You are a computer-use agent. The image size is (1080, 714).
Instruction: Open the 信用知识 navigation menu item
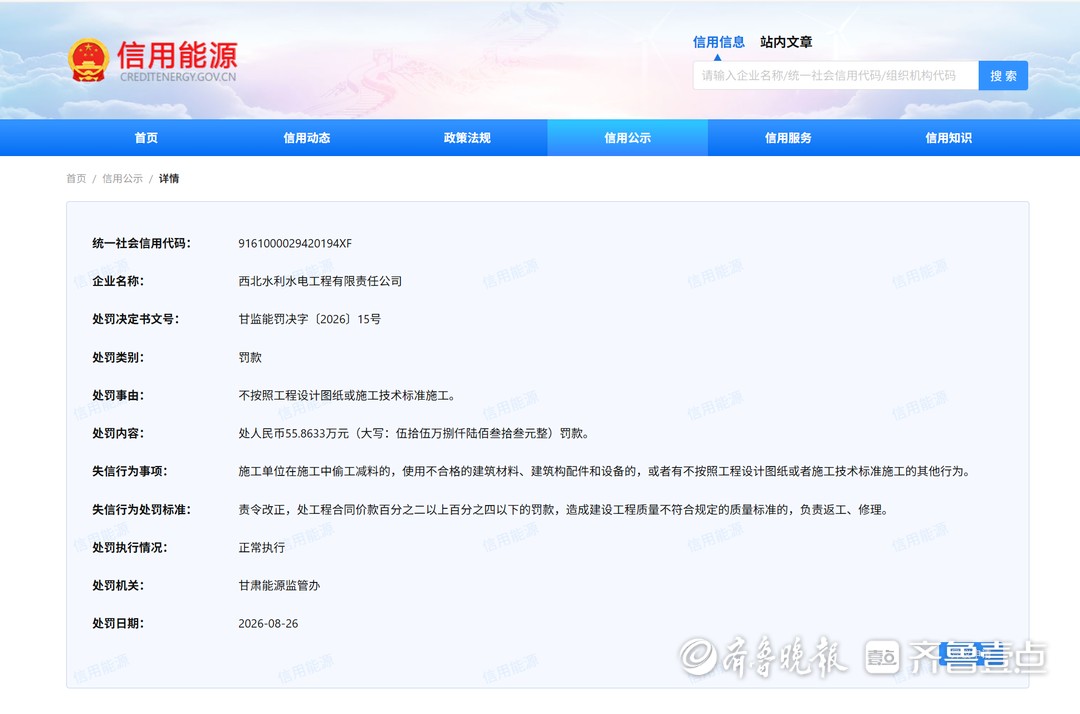click(x=948, y=138)
